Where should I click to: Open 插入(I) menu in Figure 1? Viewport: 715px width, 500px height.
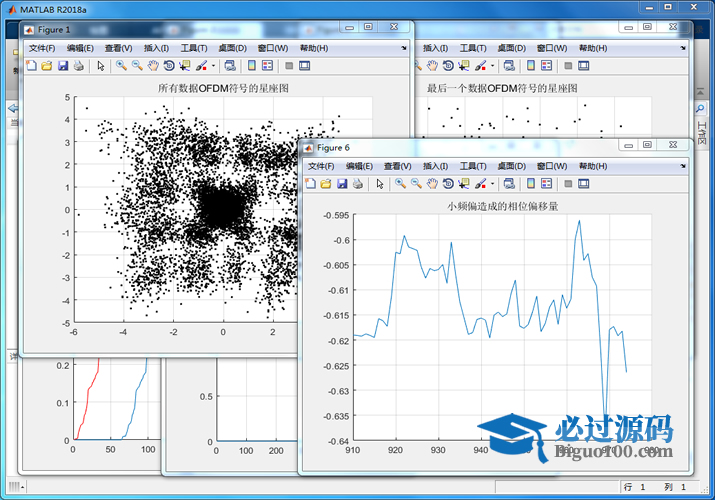coord(156,48)
